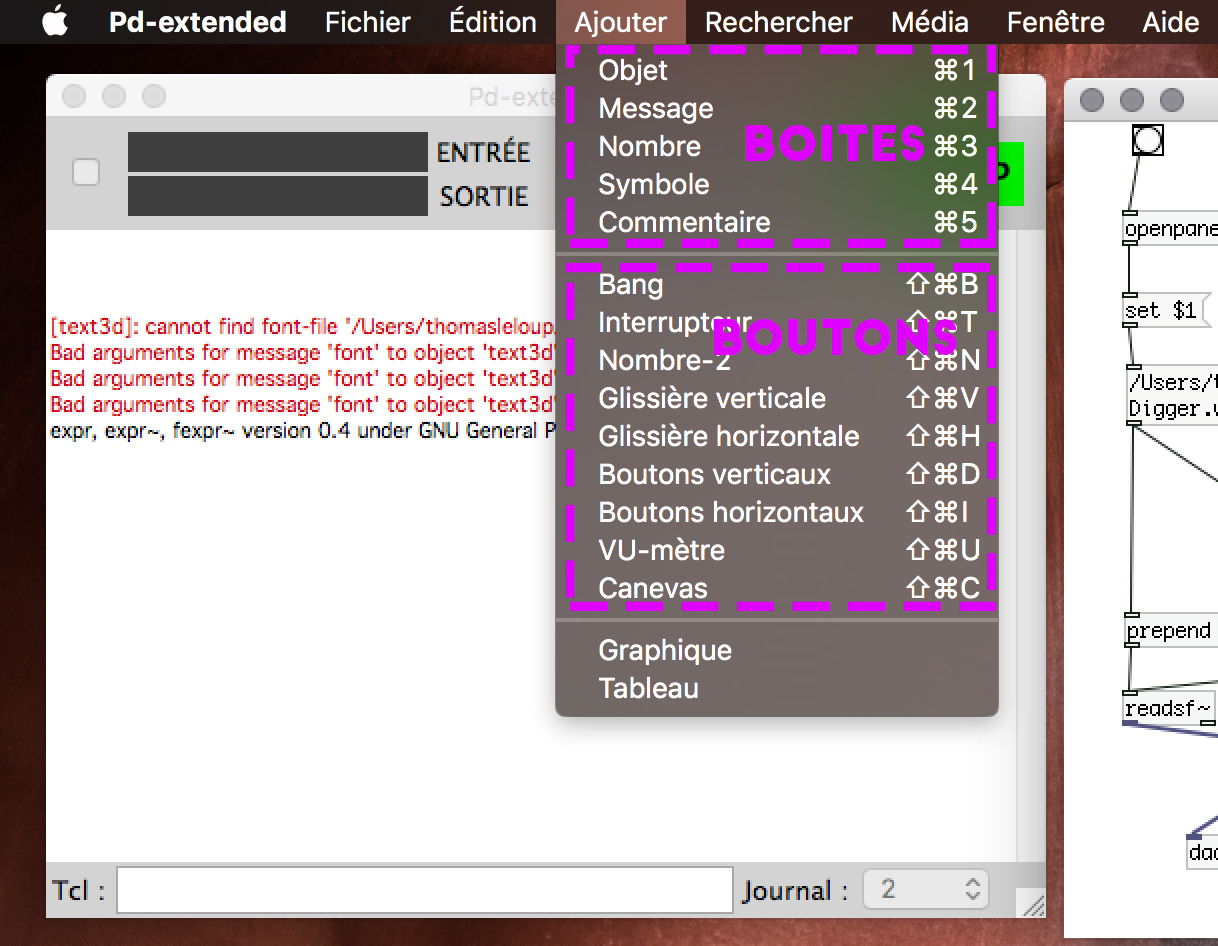Image resolution: width=1218 pixels, height=946 pixels.
Task: Open the Média menu
Action: coord(930,22)
